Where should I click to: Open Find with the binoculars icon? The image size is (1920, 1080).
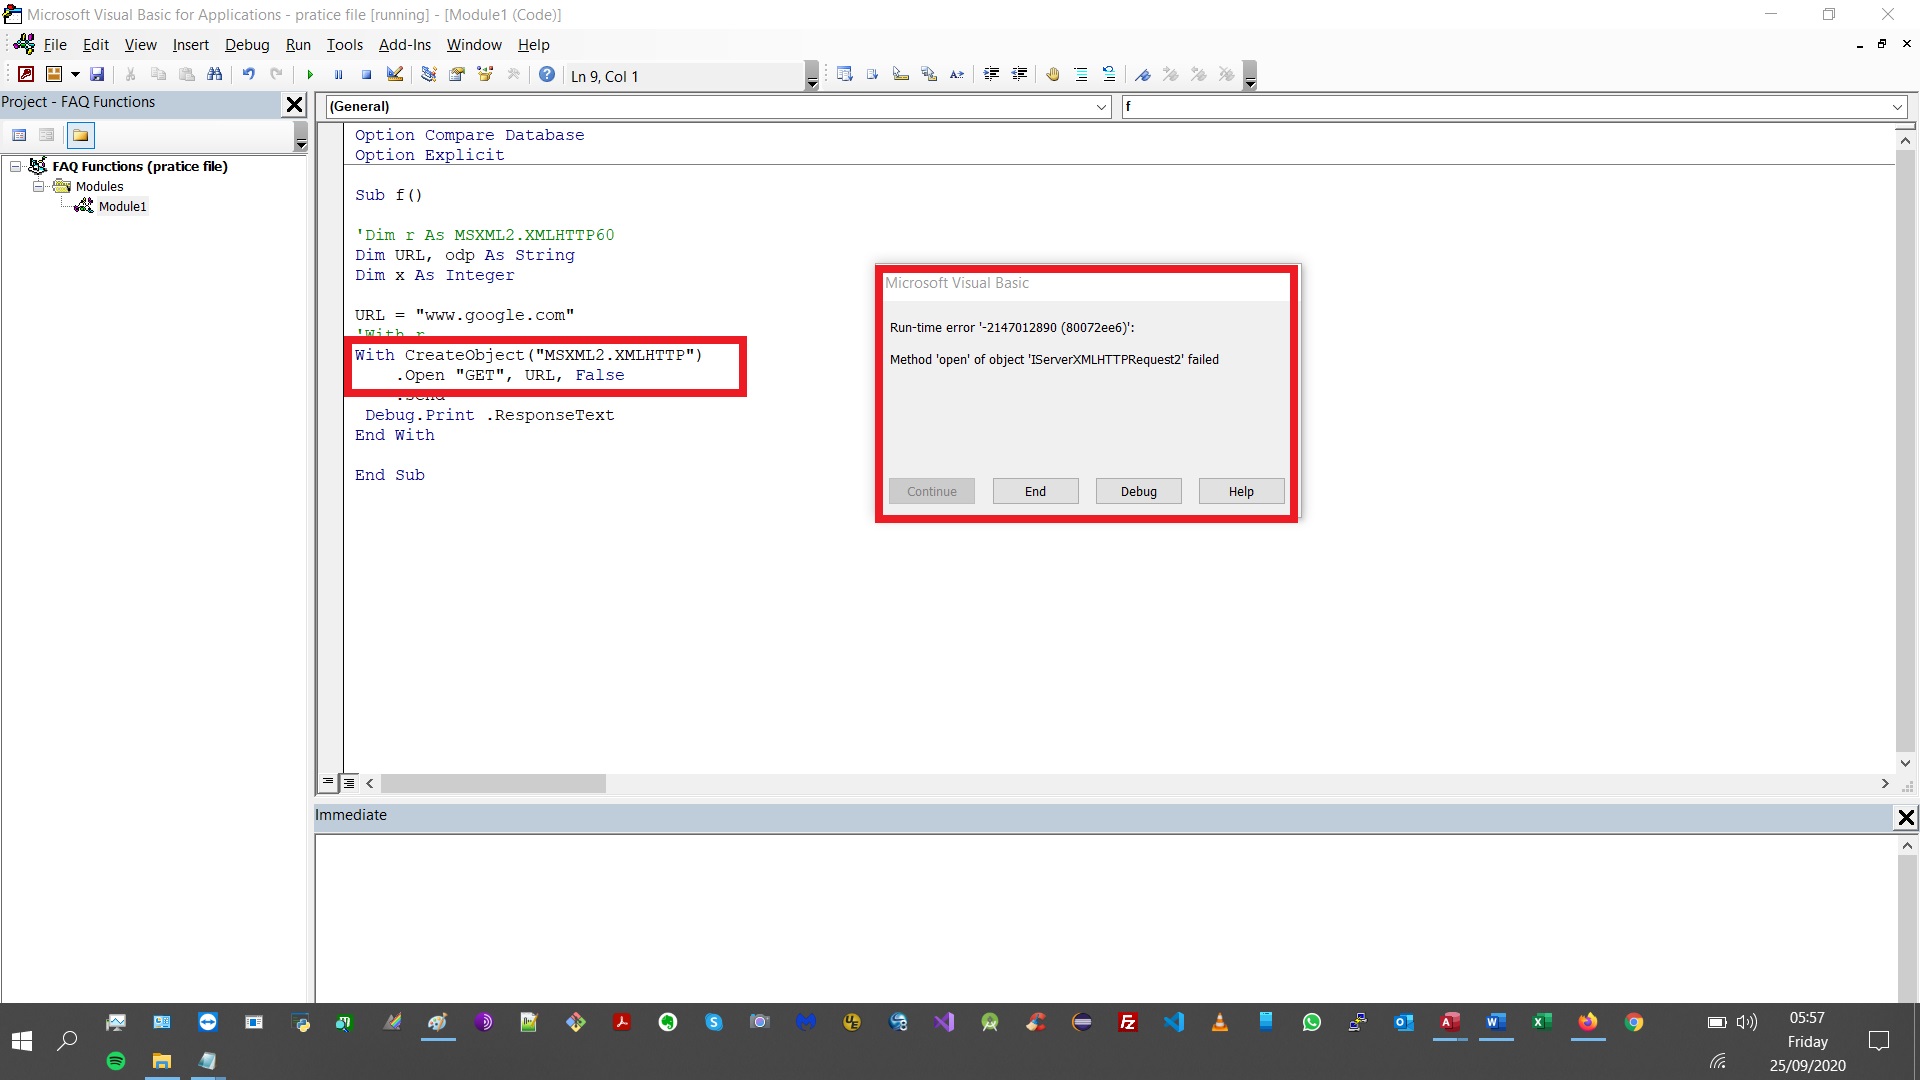point(214,75)
